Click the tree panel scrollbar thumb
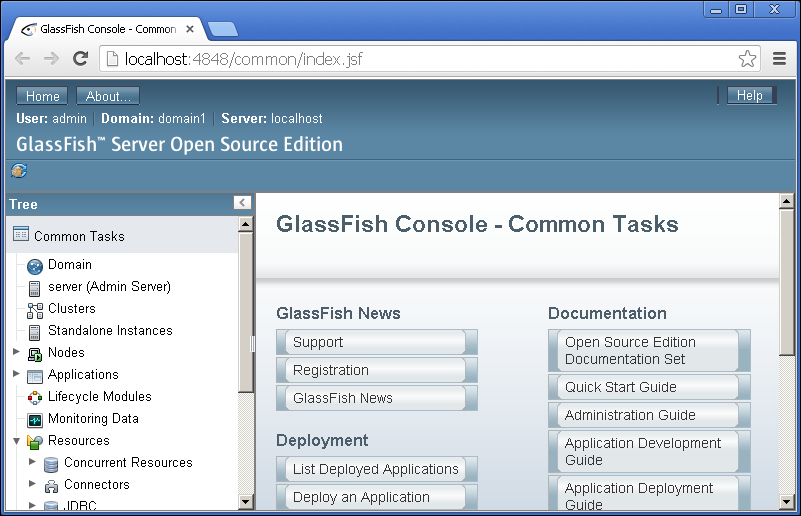 246,313
